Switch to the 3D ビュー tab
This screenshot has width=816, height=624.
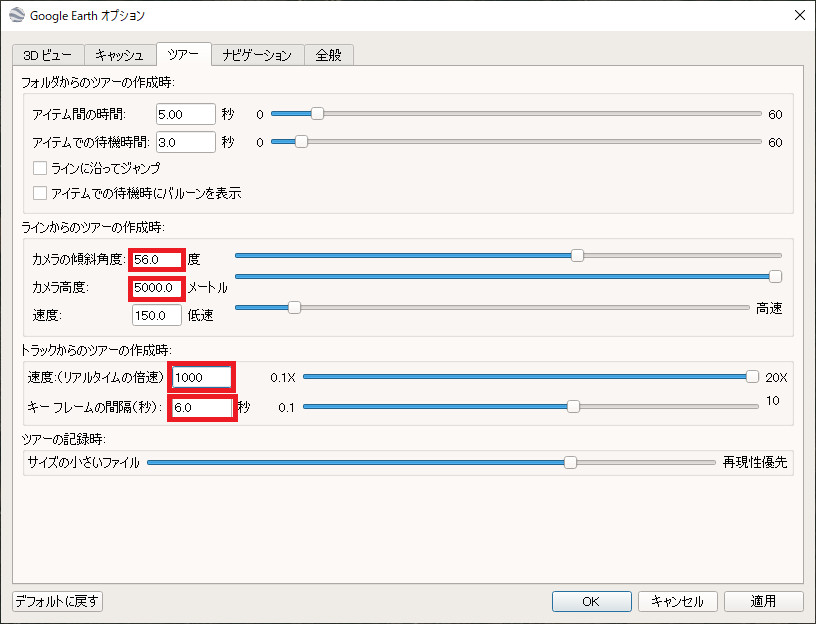pyautogui.click(x=48, y=55)
